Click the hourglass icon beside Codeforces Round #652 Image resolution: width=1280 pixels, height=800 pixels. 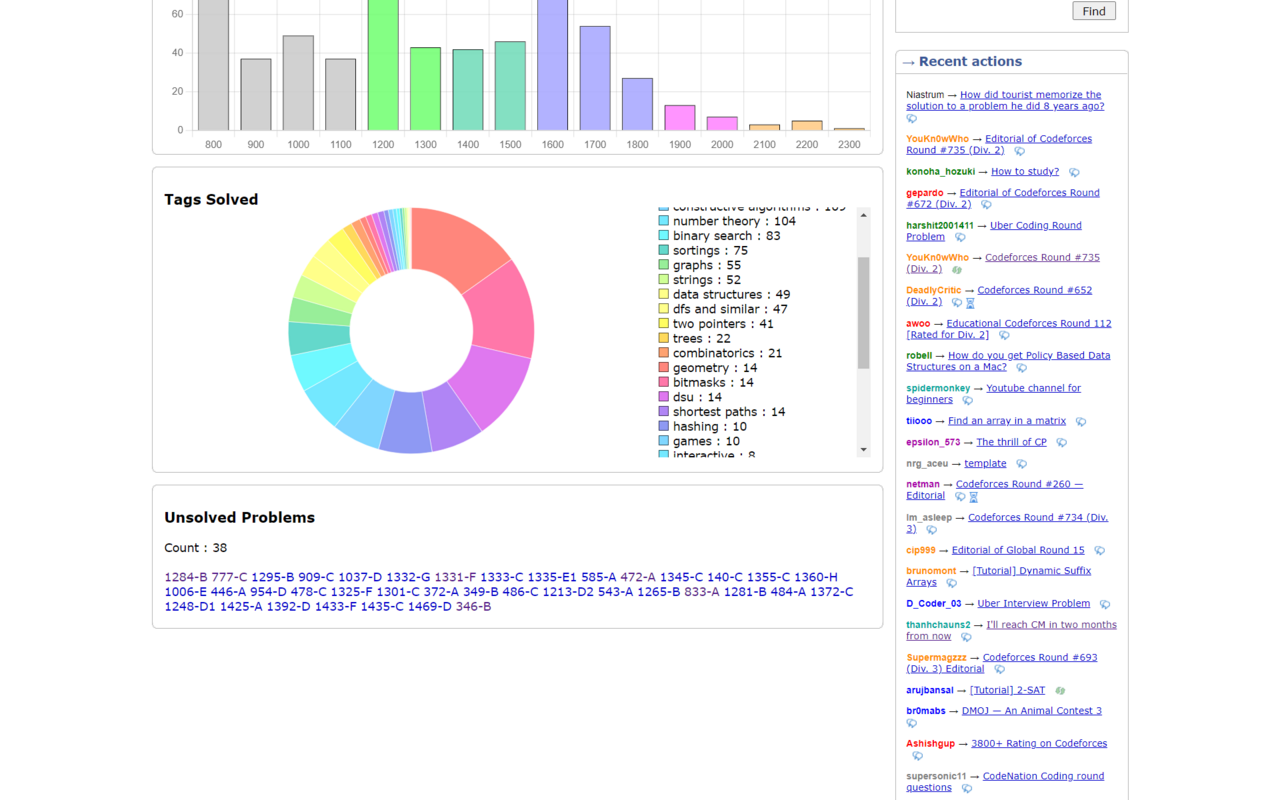pos(969,302)
